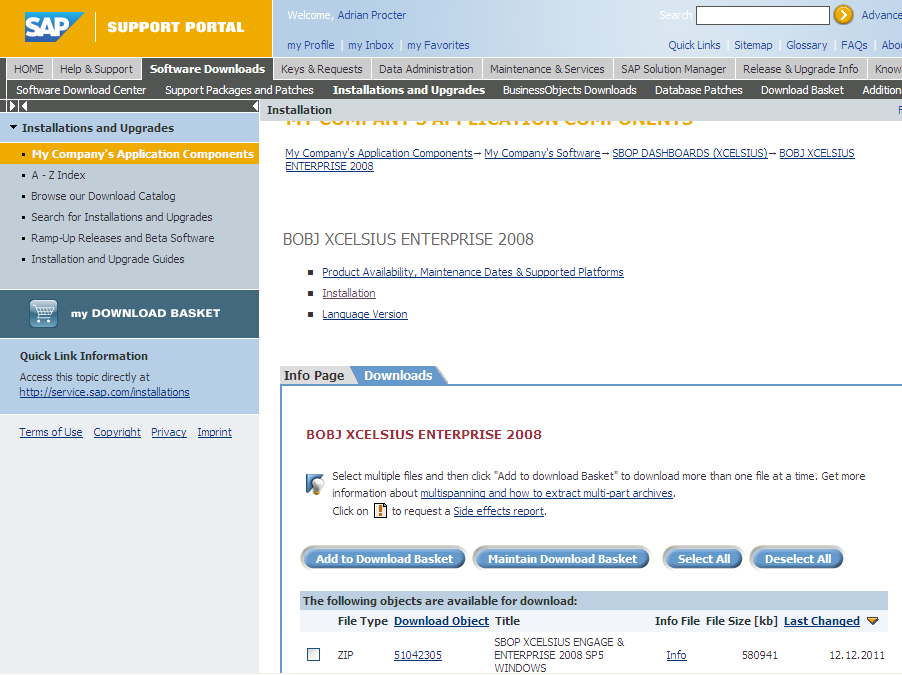This screenshot has width=902, height=675.
Task: Click the collapse arrow at navigation header's right end
Action: (x=255, y=106)
